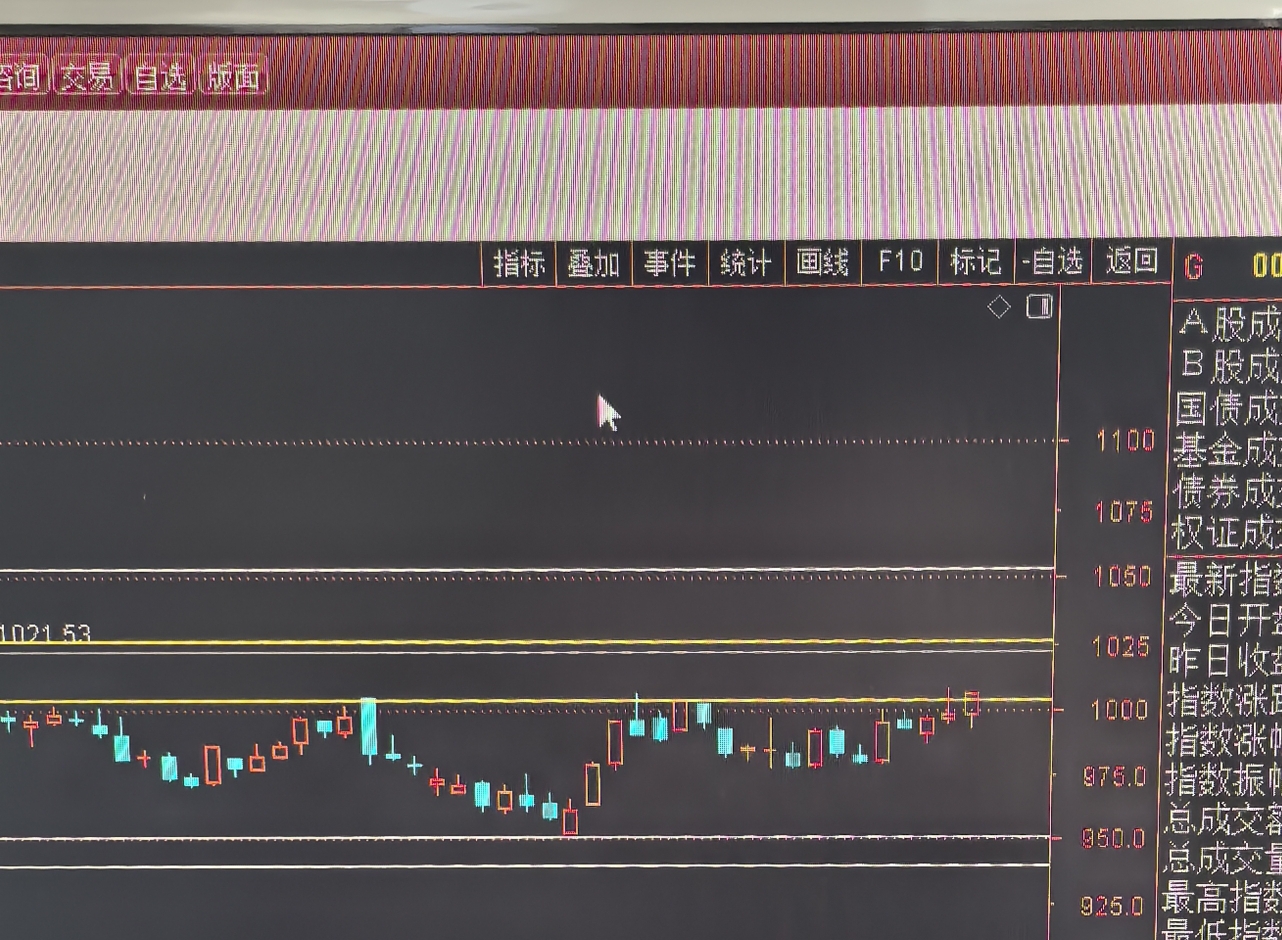1282x940 pixels.
Task: Select the 权证成 row in info panel
Action: pos(1226,533)
